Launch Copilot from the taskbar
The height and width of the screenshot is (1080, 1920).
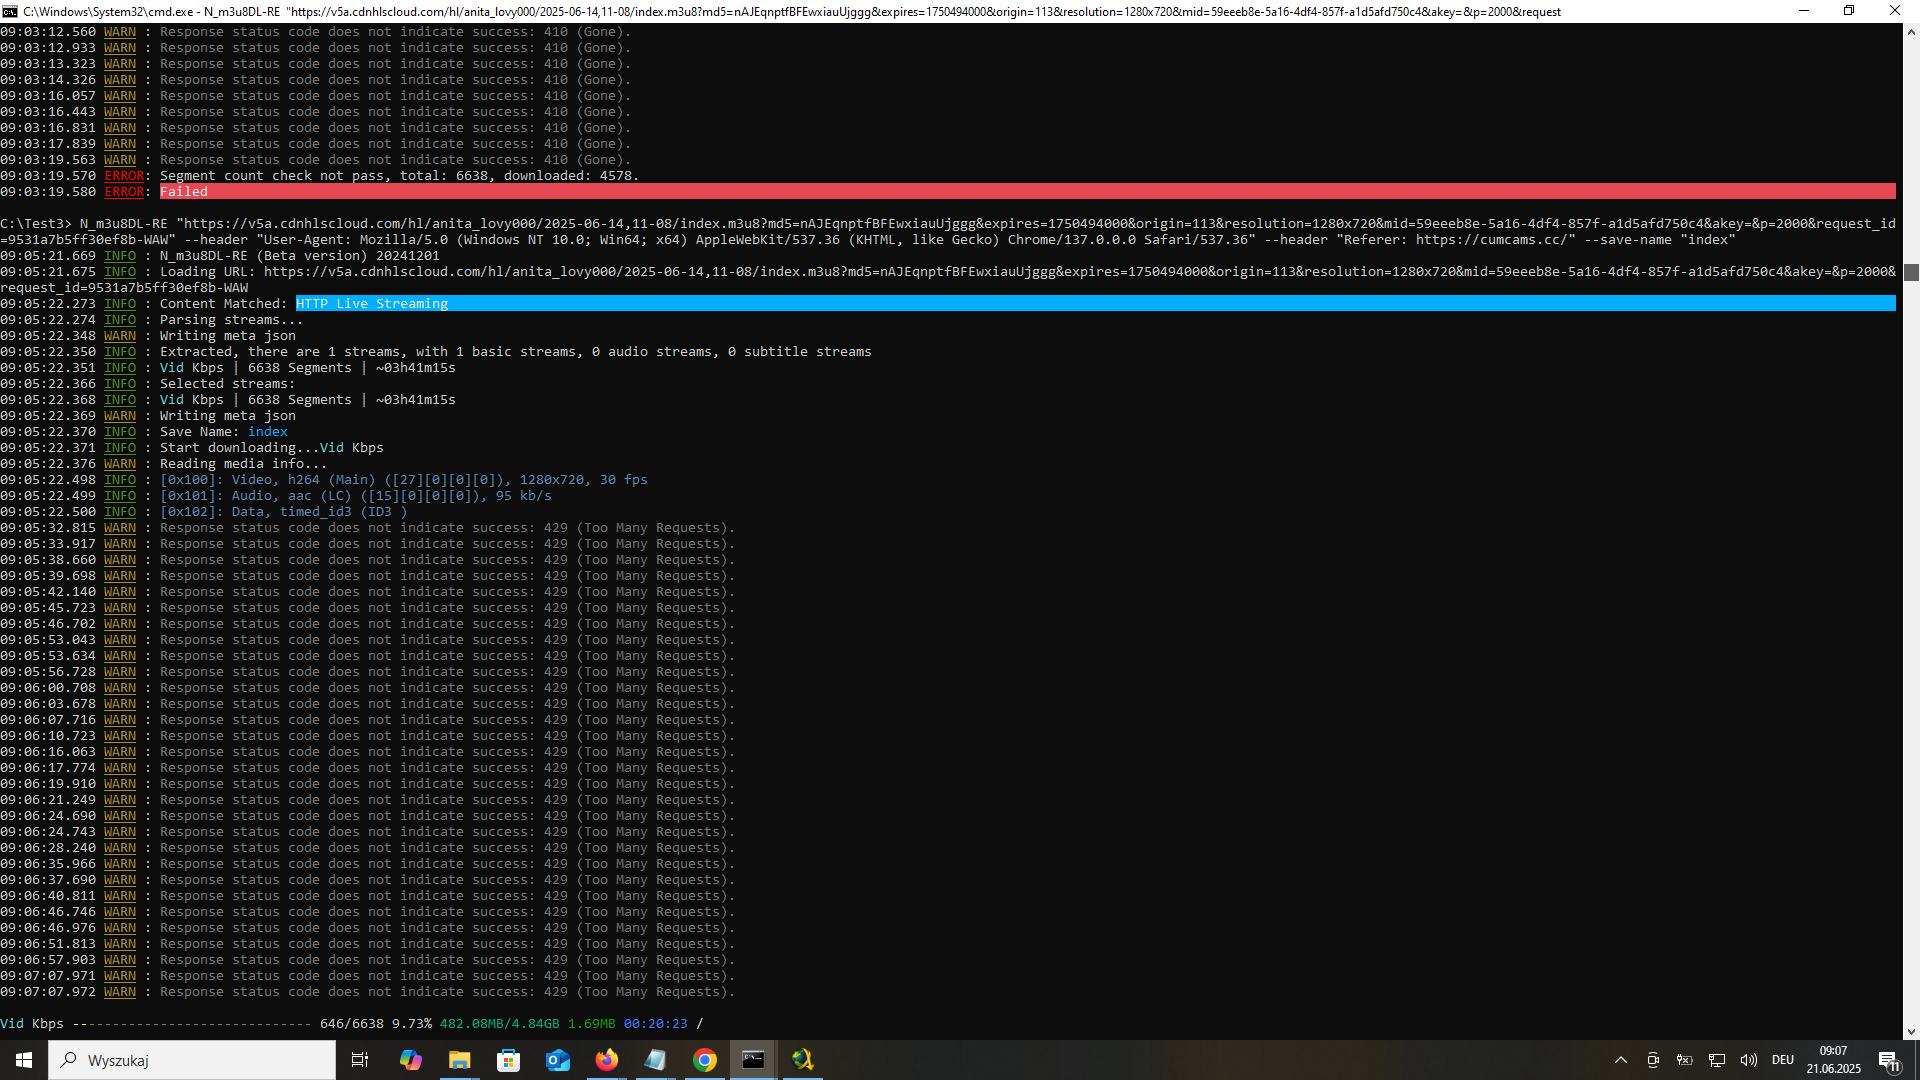tap(410, 1060)
